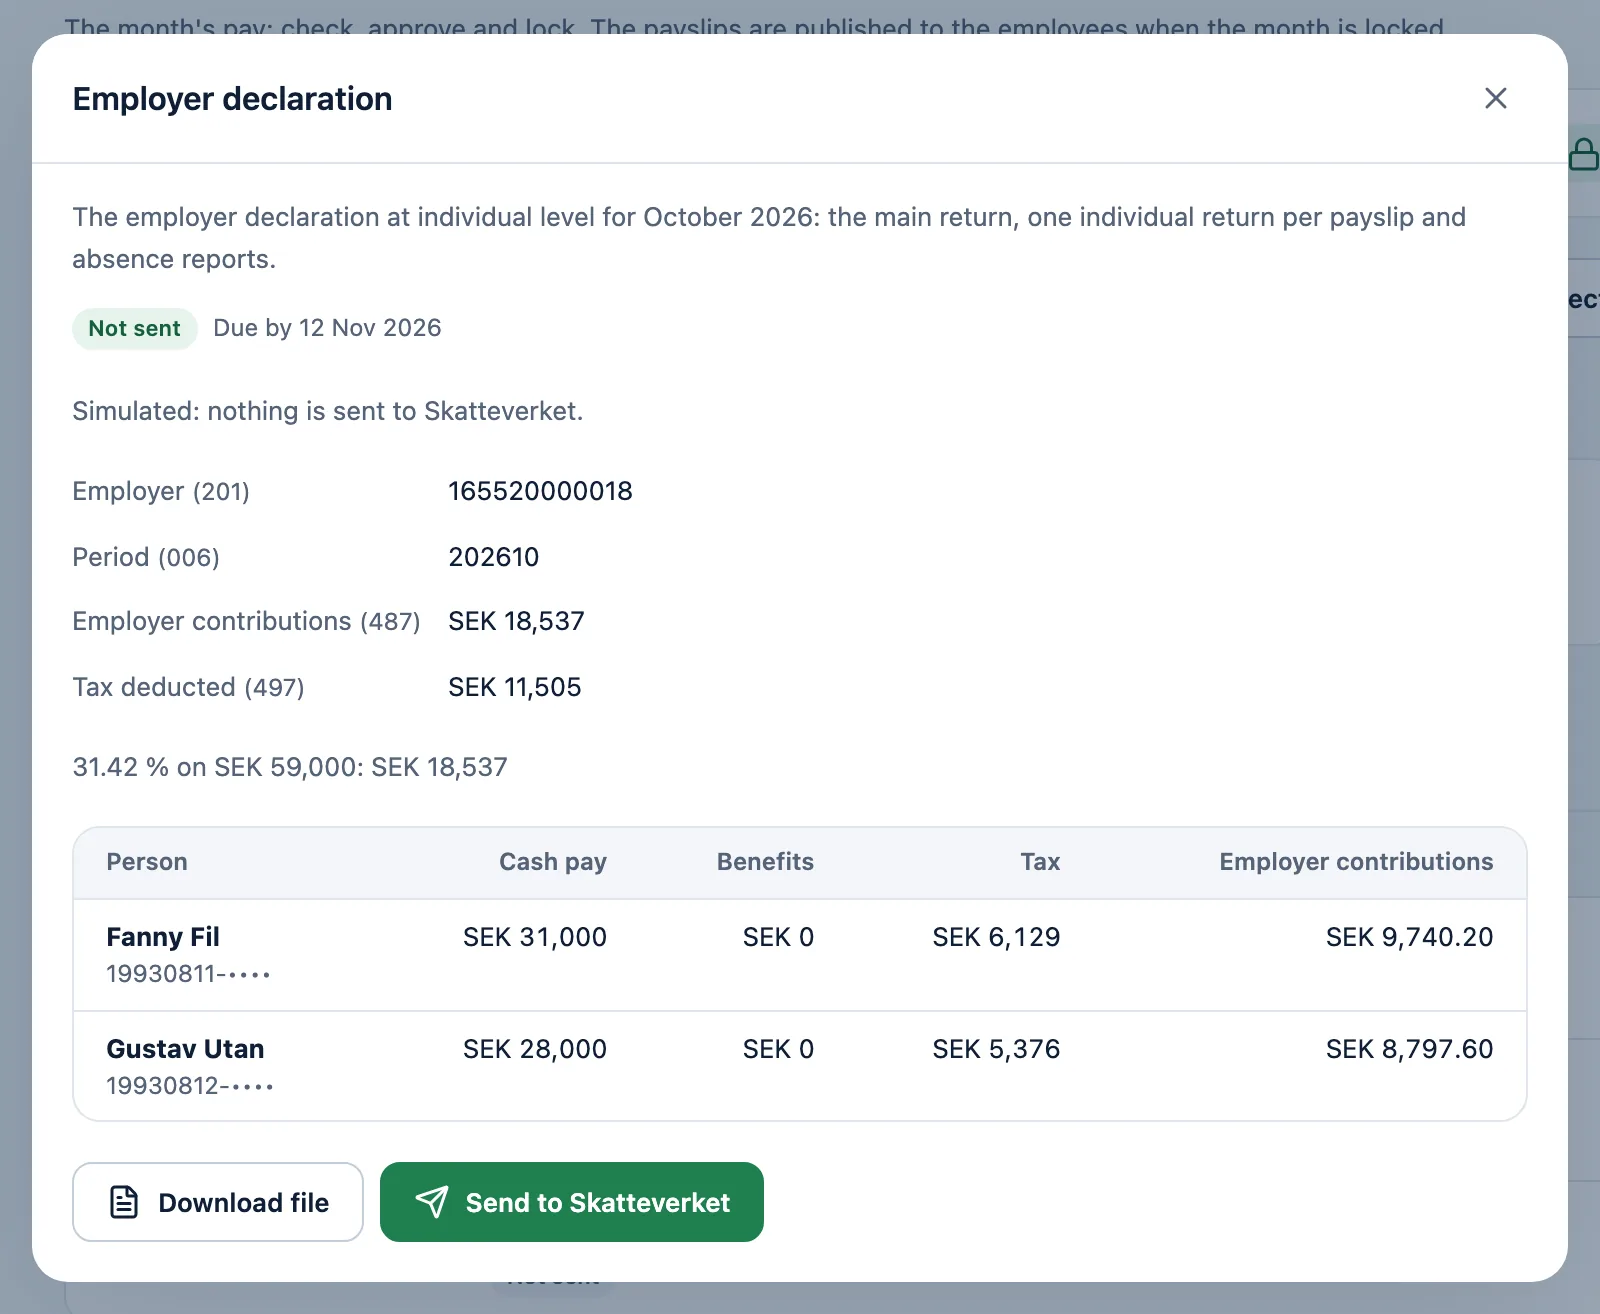Click the Not sent status badge
1600x1314 pixels.
point(134,328)
